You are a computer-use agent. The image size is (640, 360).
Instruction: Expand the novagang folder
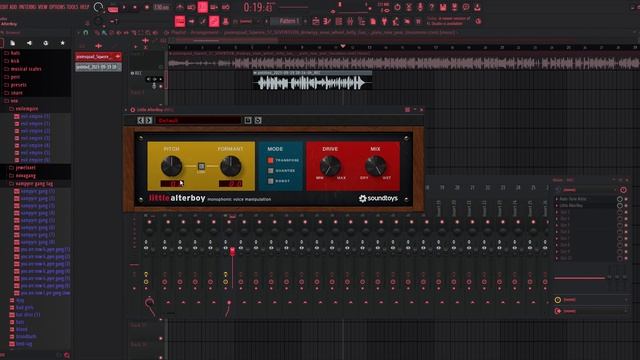click(22, 176)
